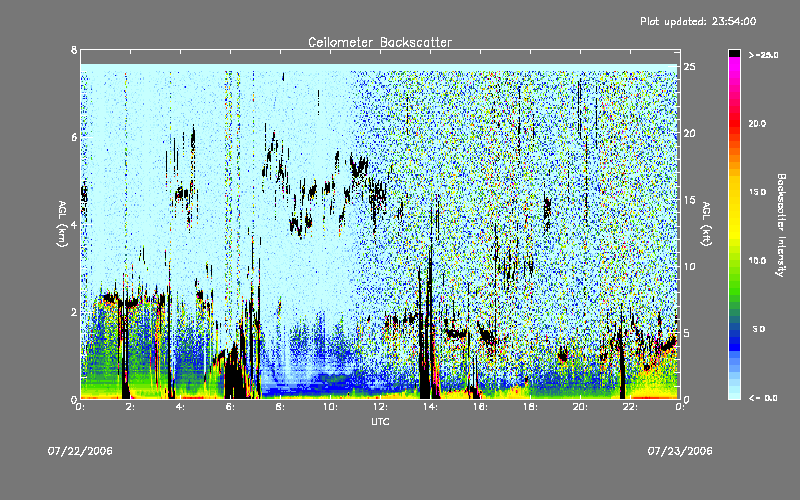
Task: Click the "2" tick on the km axis
Action: [74, 312]
